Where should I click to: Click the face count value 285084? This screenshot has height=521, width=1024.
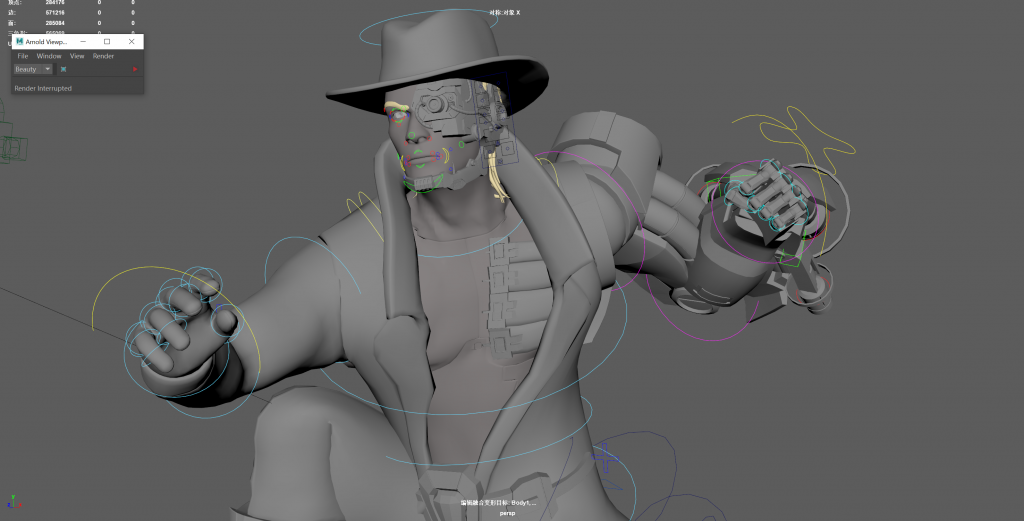55,23
